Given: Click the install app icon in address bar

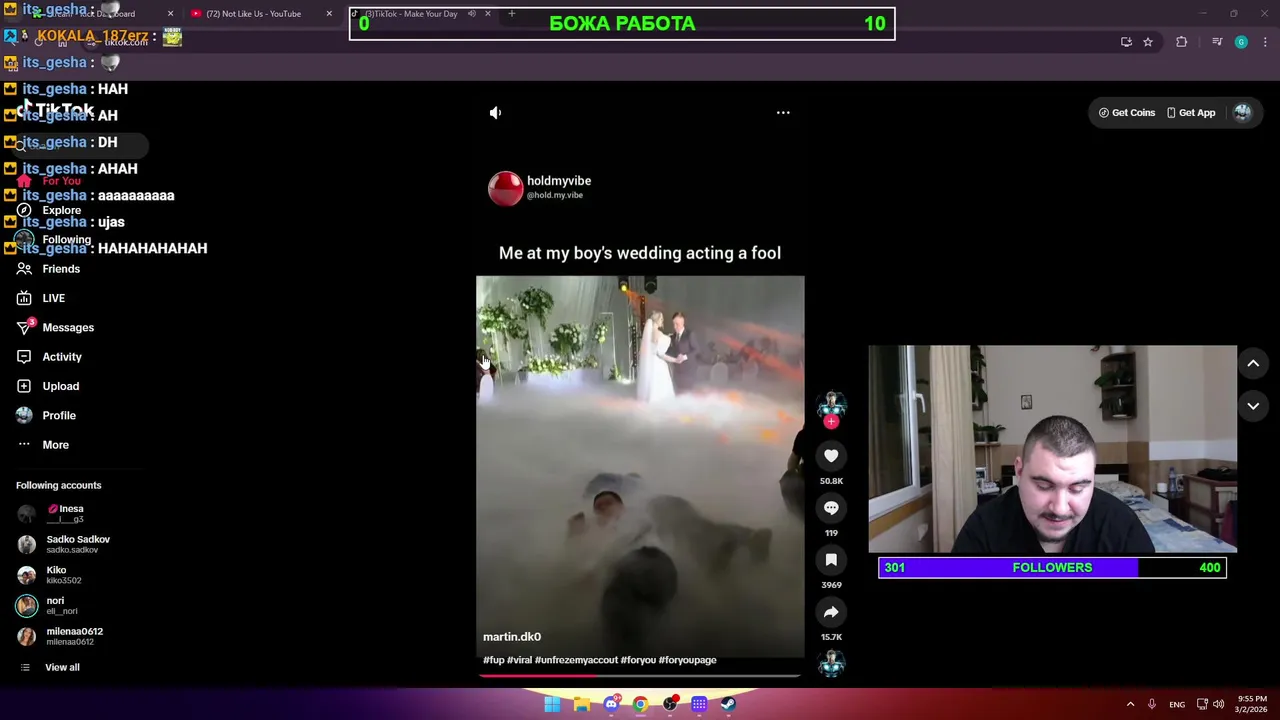Looking at the screenshot, I should click(x=1126, y=42).
